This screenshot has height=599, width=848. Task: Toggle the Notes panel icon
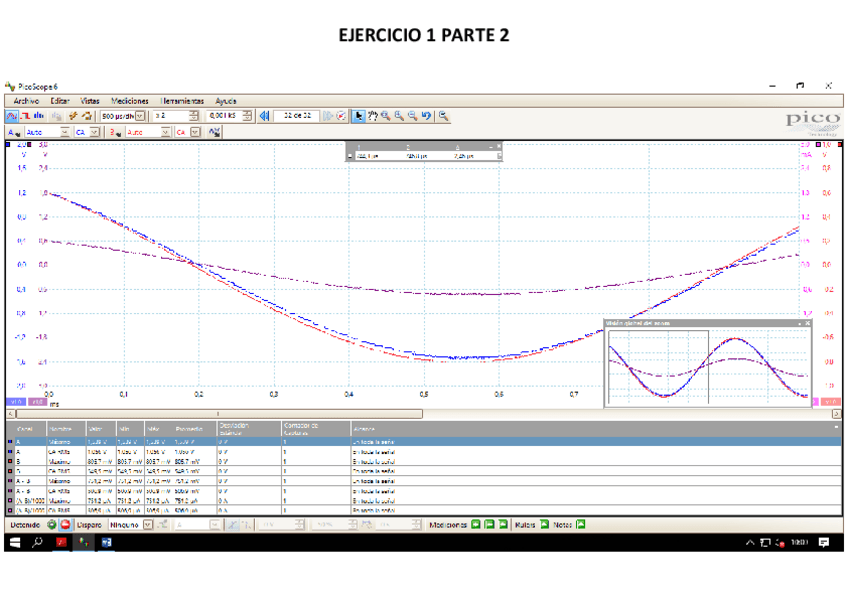pyautogui.click(x=580, y=524)
